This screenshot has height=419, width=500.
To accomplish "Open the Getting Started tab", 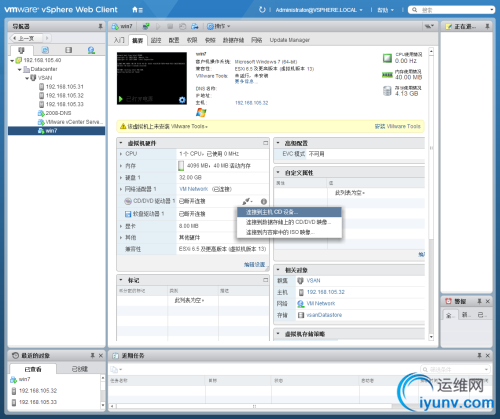I will 119,40.
